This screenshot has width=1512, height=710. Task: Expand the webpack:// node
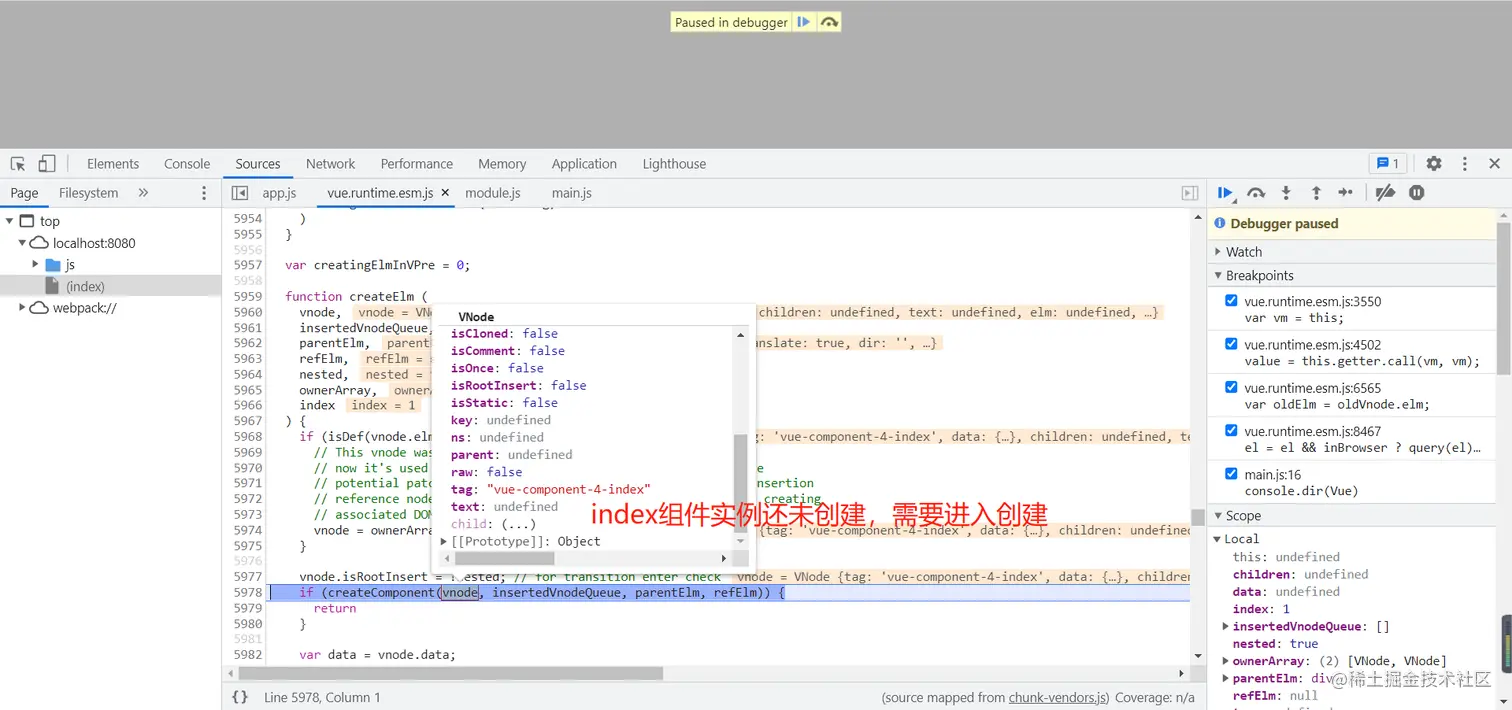pyautogui.click(x=22, y=308)
